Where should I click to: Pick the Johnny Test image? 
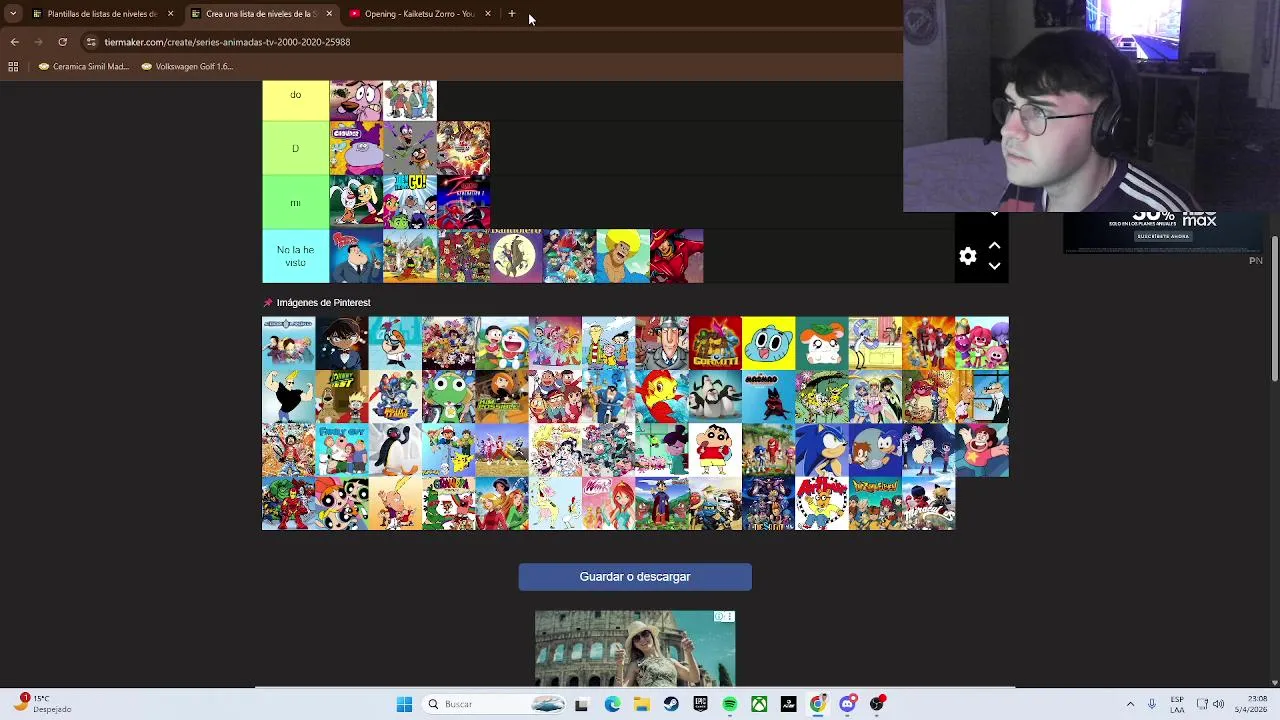pyautogui.click(x=342, y=397)
